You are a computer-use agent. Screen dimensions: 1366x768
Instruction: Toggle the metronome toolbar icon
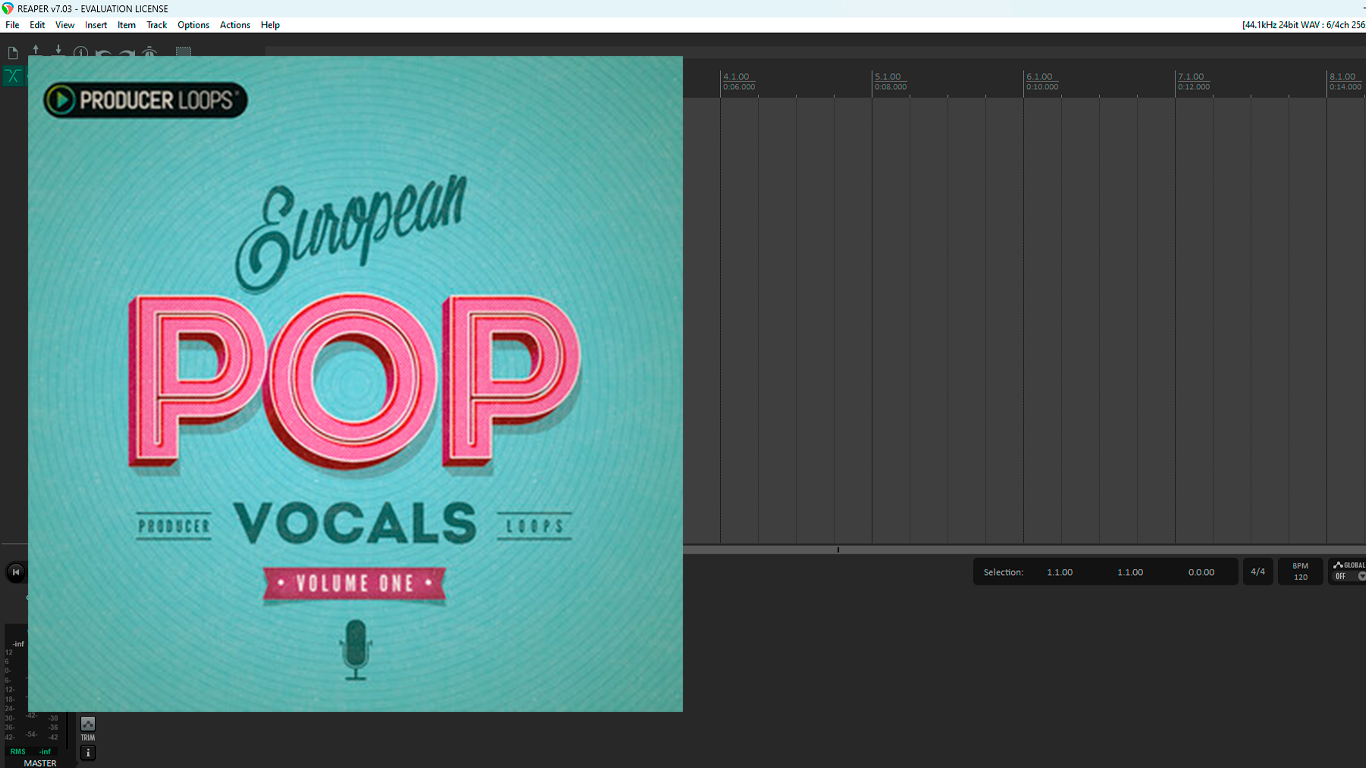pos(150,51)
